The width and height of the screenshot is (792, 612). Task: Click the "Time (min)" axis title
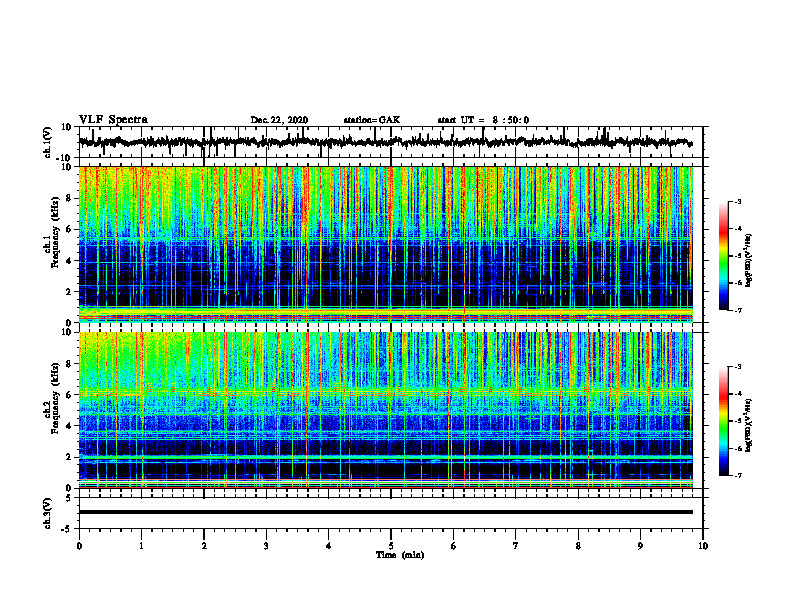(x=400, y=555)
